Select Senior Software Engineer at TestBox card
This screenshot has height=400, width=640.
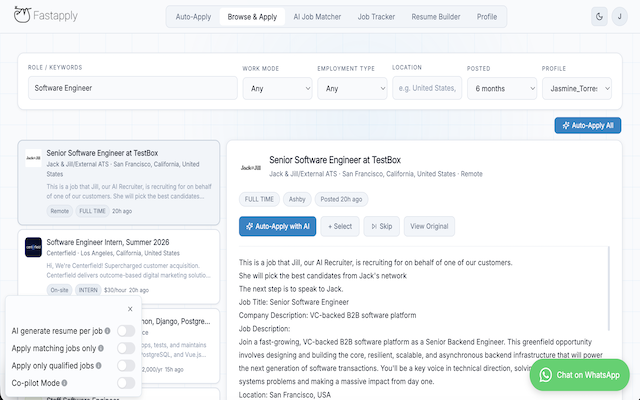(119, 182)
